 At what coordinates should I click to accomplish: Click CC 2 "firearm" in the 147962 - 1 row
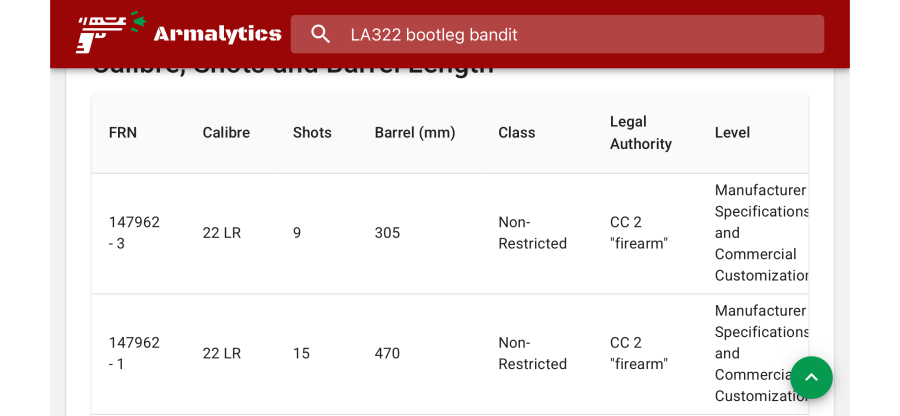(639, 353)
